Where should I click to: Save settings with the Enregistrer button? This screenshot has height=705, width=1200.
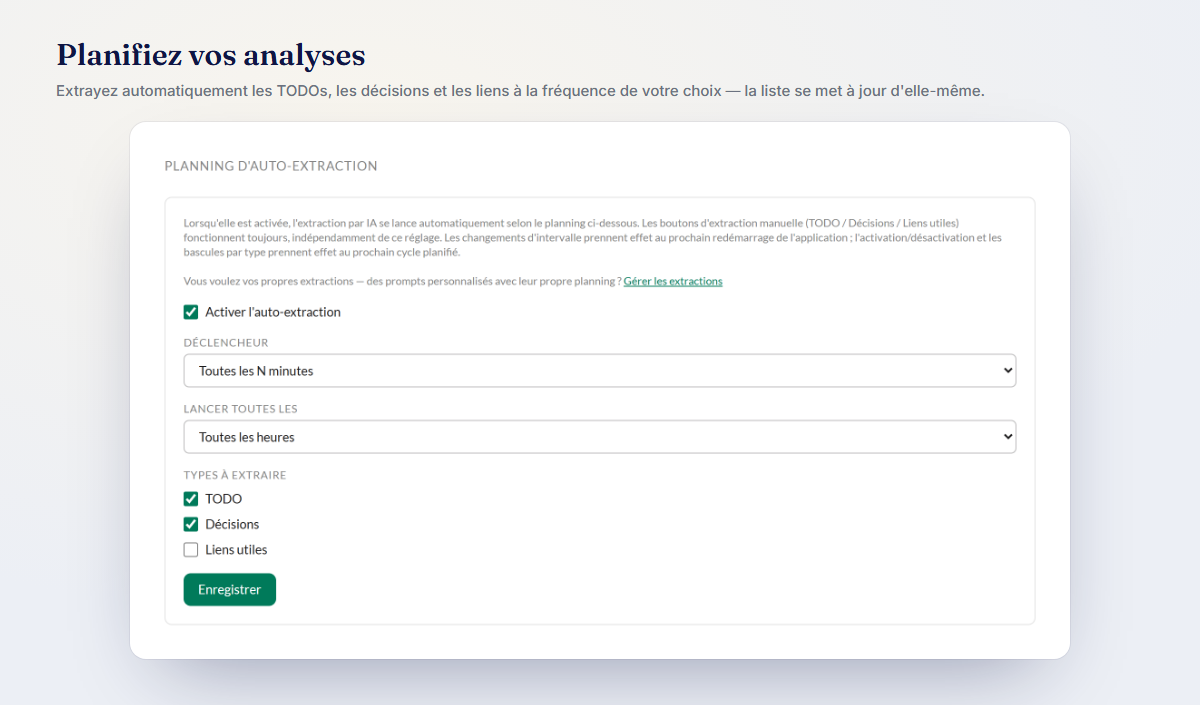click(x=229, y=590)
